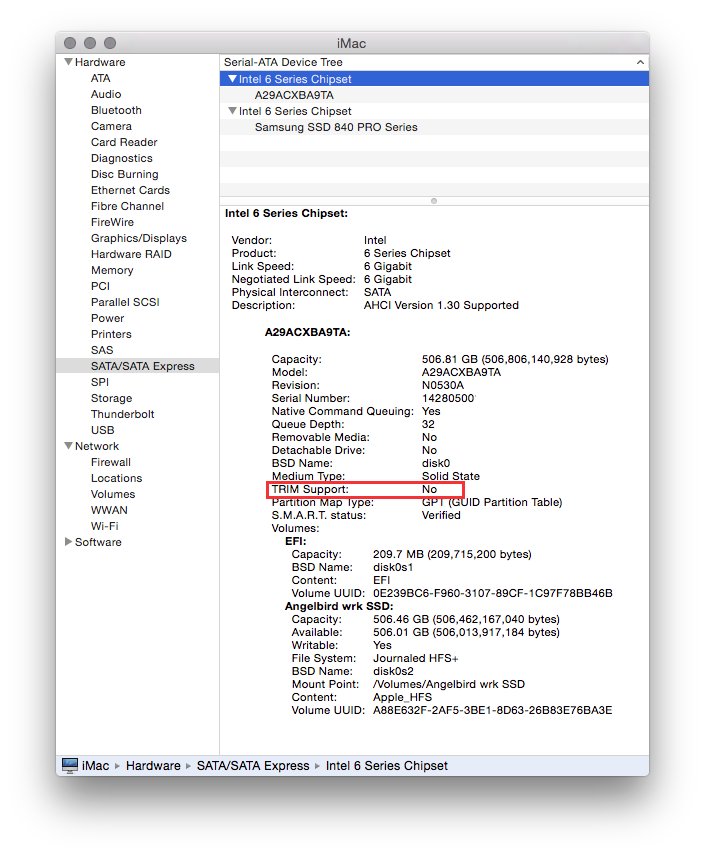Select Locations under Network
The height and width of the screenshot is (856, 705).
116,478
